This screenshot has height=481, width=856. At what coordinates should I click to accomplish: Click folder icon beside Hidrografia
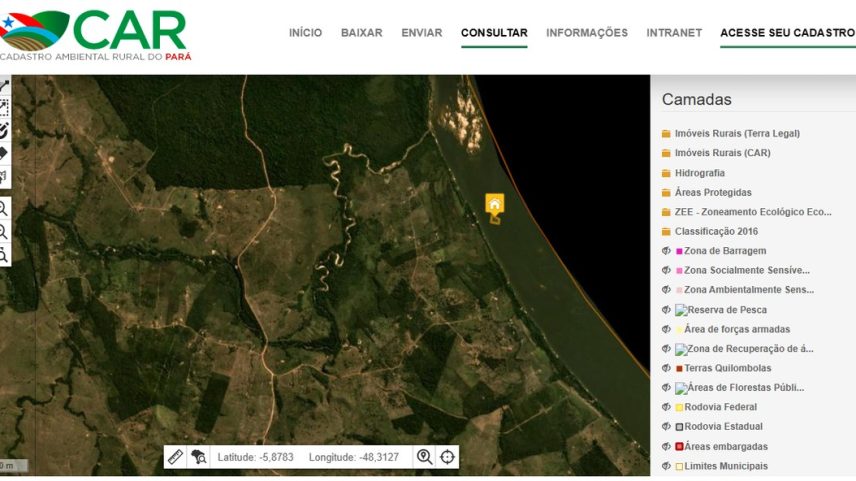(666, 173)
